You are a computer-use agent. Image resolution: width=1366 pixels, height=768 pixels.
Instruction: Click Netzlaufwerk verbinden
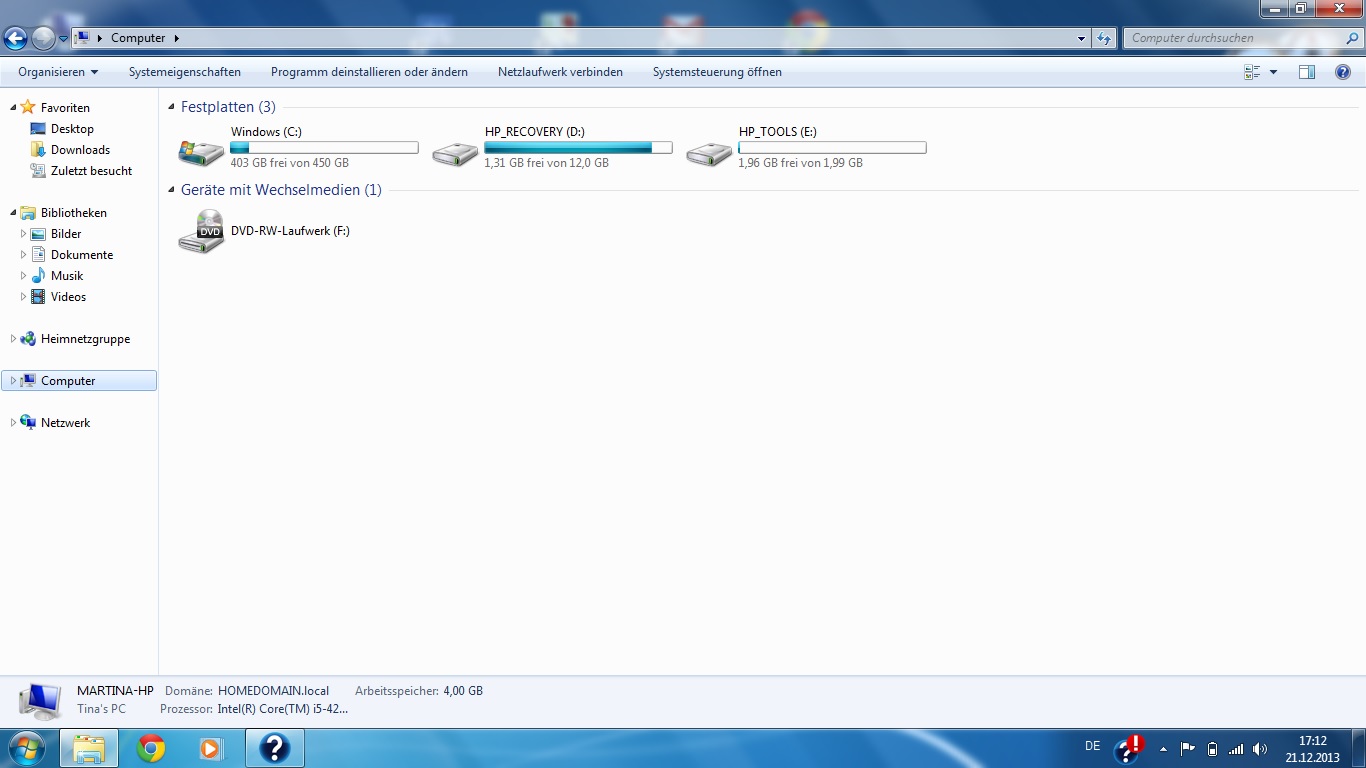click(560, 72)
